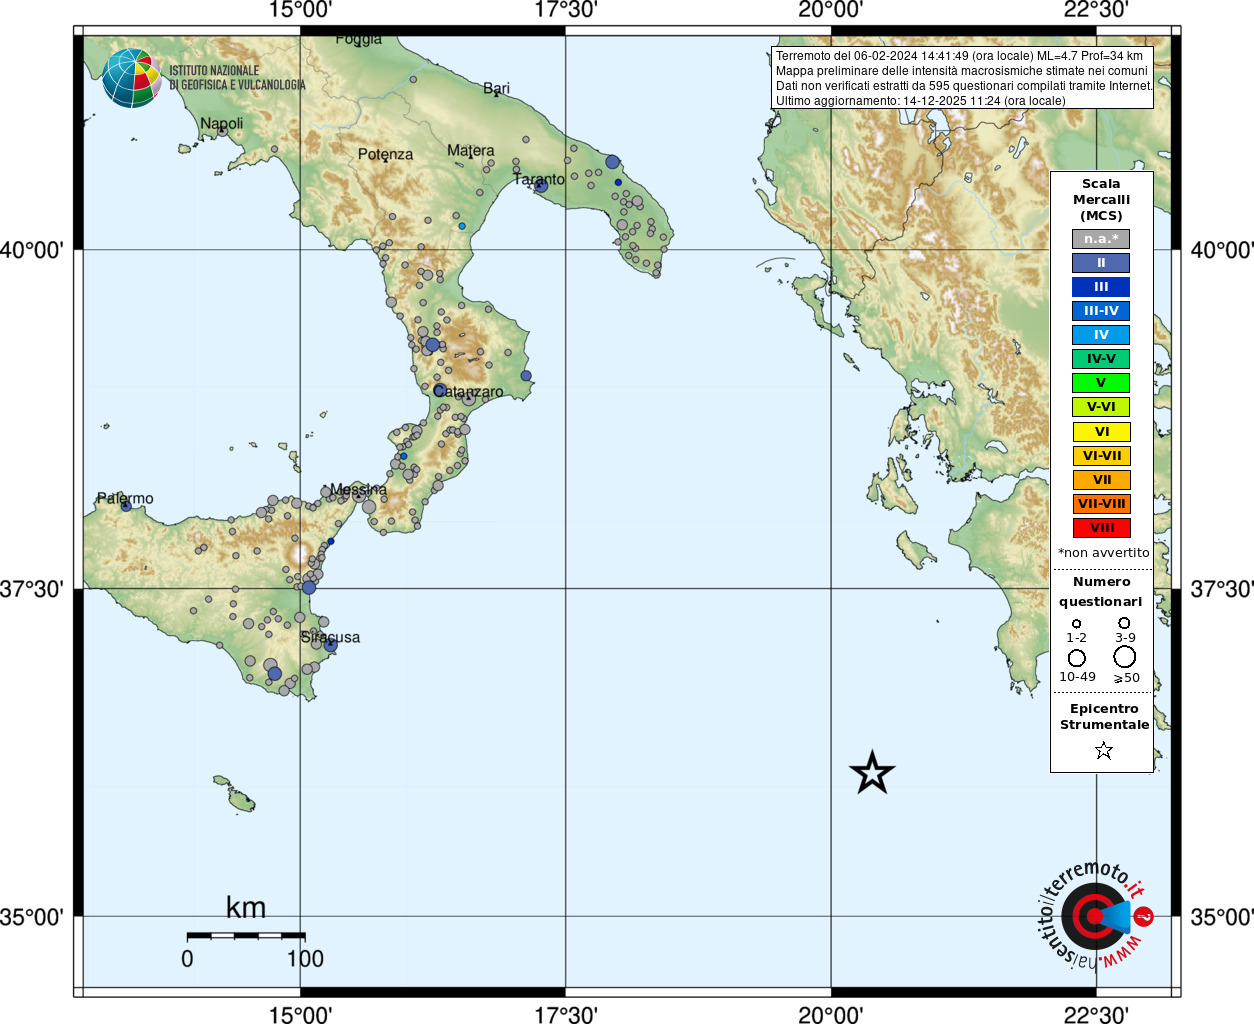Click the smallest 1-2 questionnaires circle
Image resolution: width=1254 pixels, height=1024 pixels.
point(1077,623)
